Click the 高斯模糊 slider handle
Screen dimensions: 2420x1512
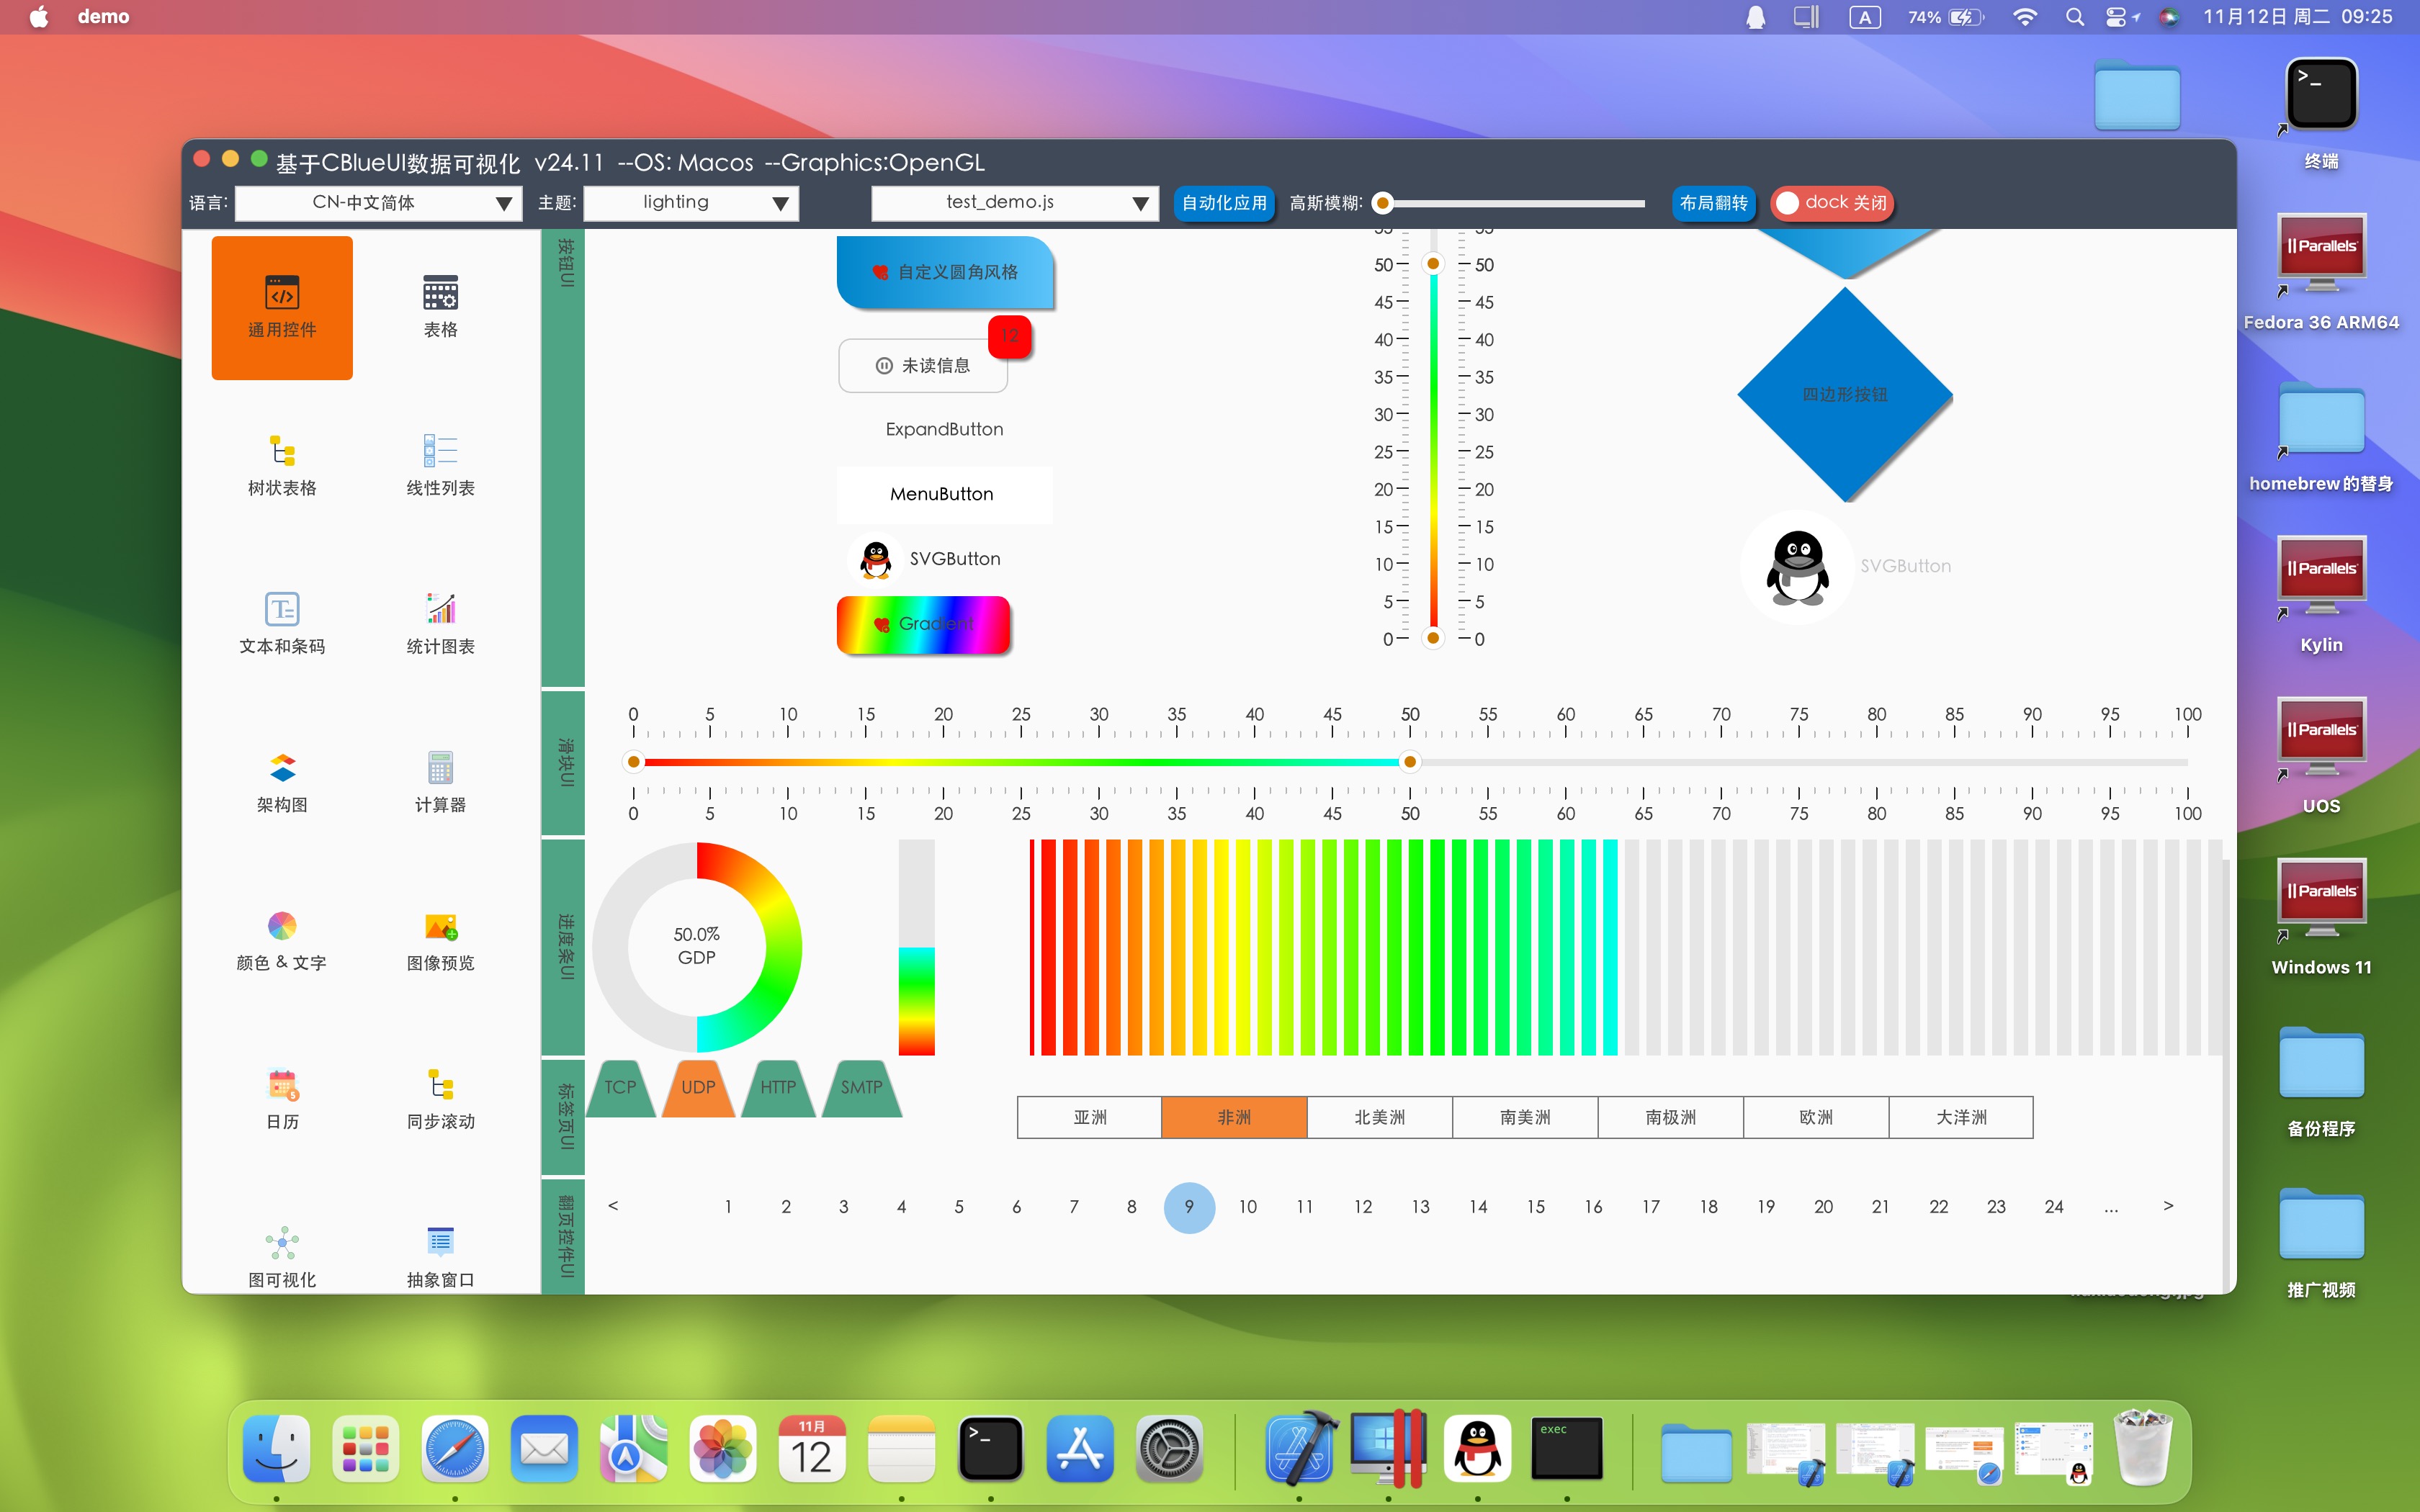click(x=1383, y=203)
